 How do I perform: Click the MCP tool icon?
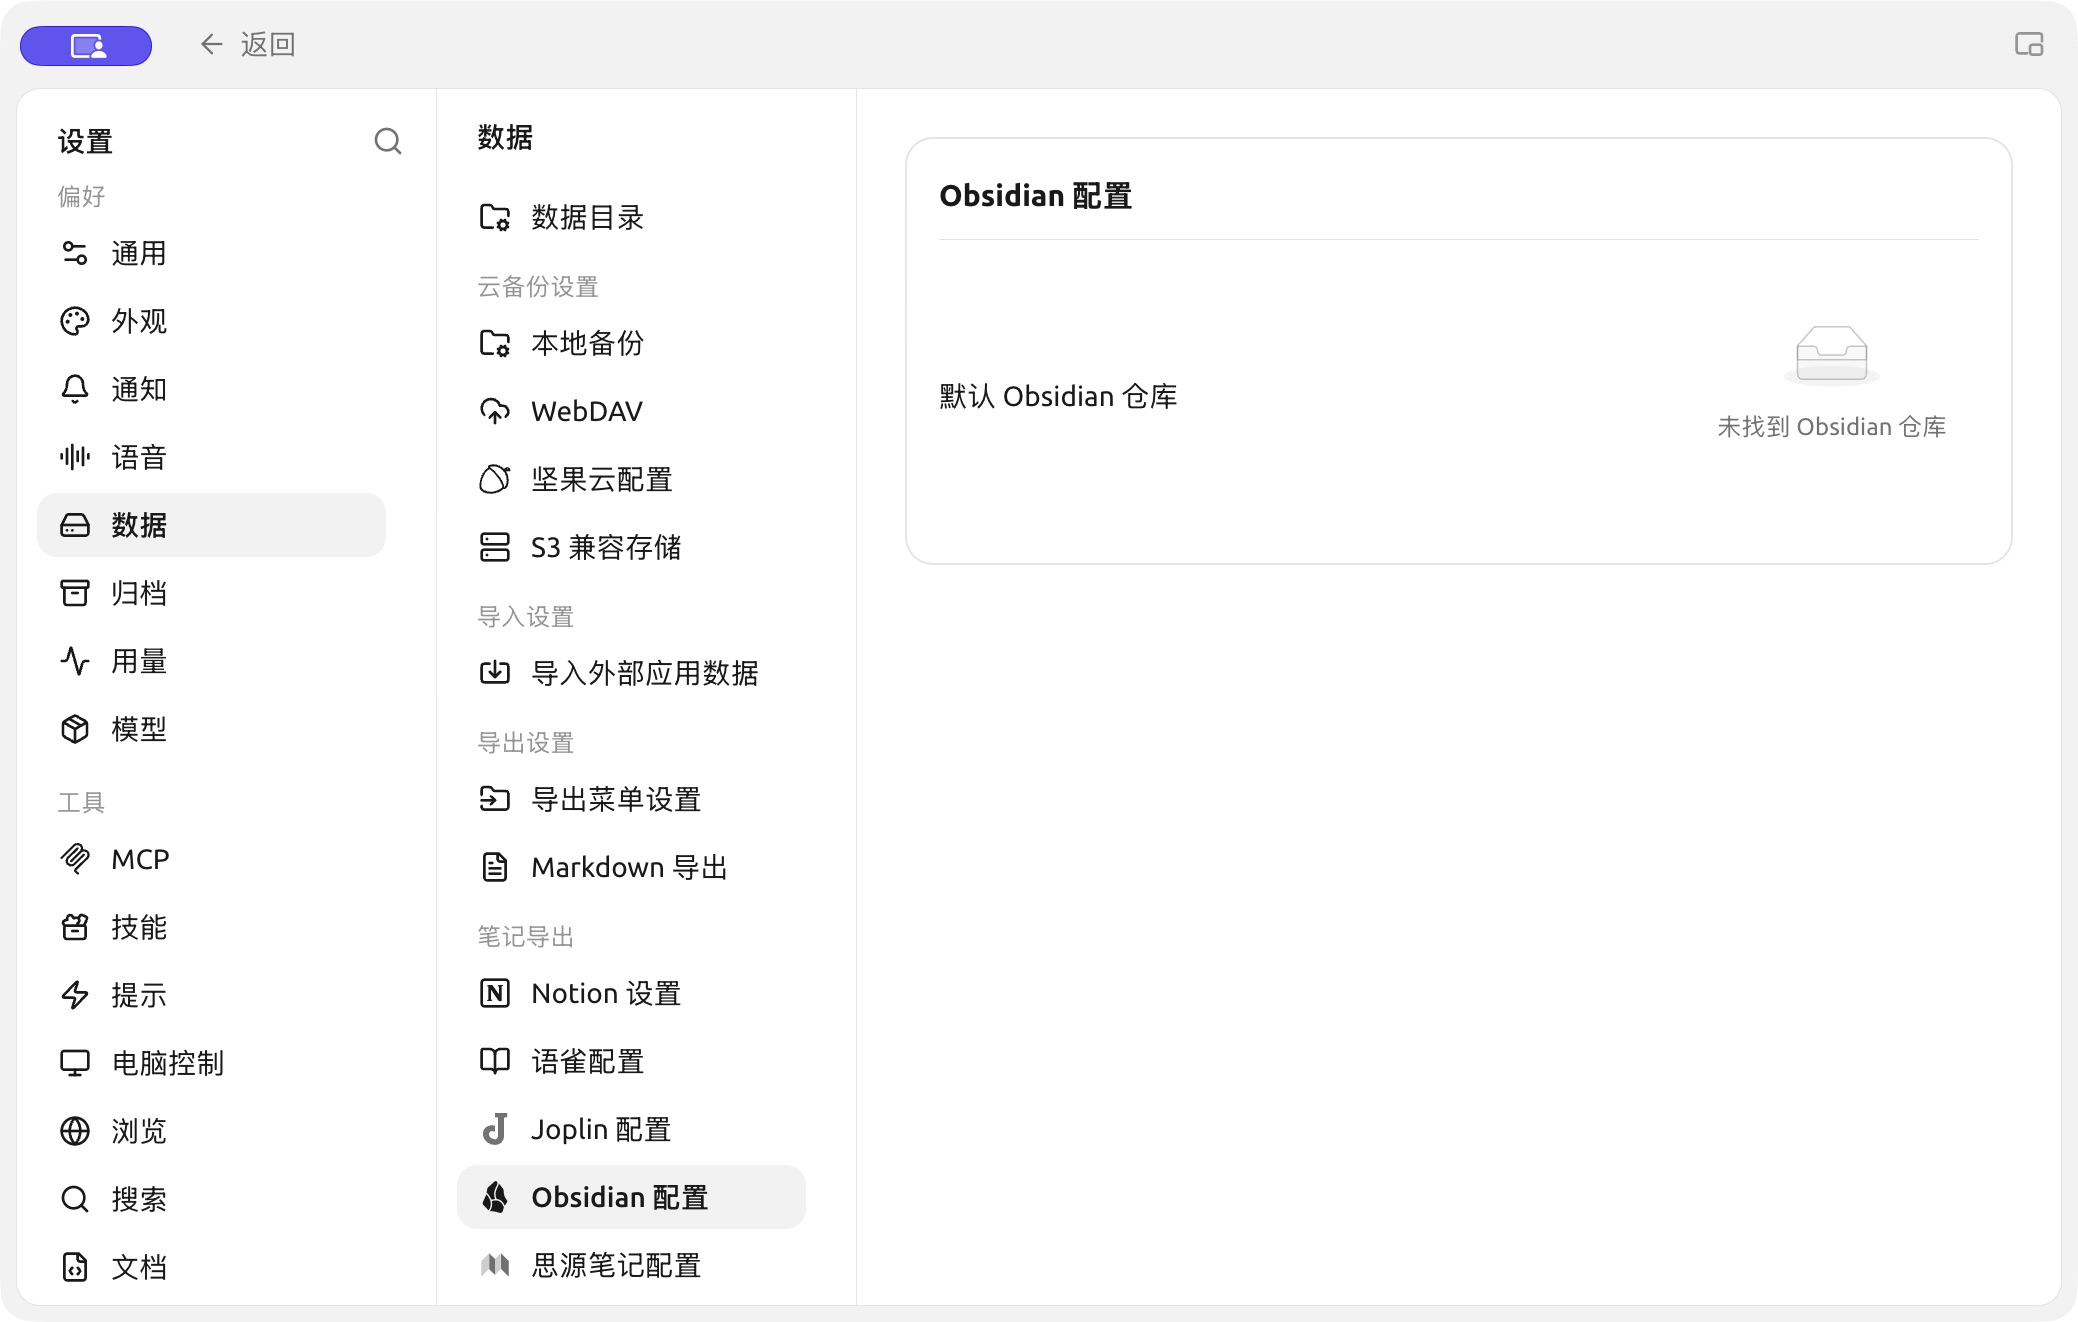pos(75,859)
